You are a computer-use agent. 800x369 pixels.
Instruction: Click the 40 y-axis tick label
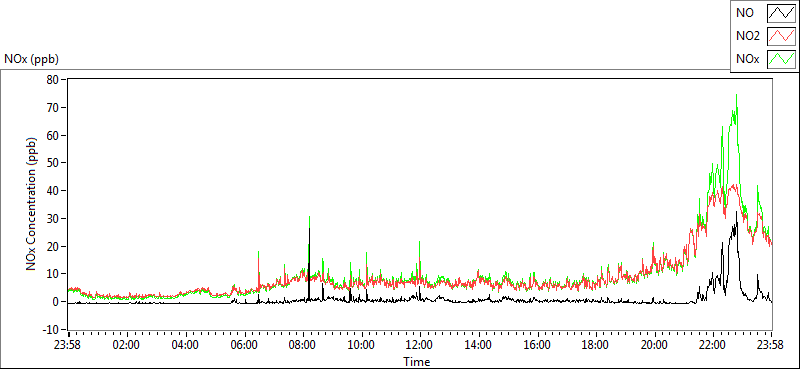pos(53,191)
